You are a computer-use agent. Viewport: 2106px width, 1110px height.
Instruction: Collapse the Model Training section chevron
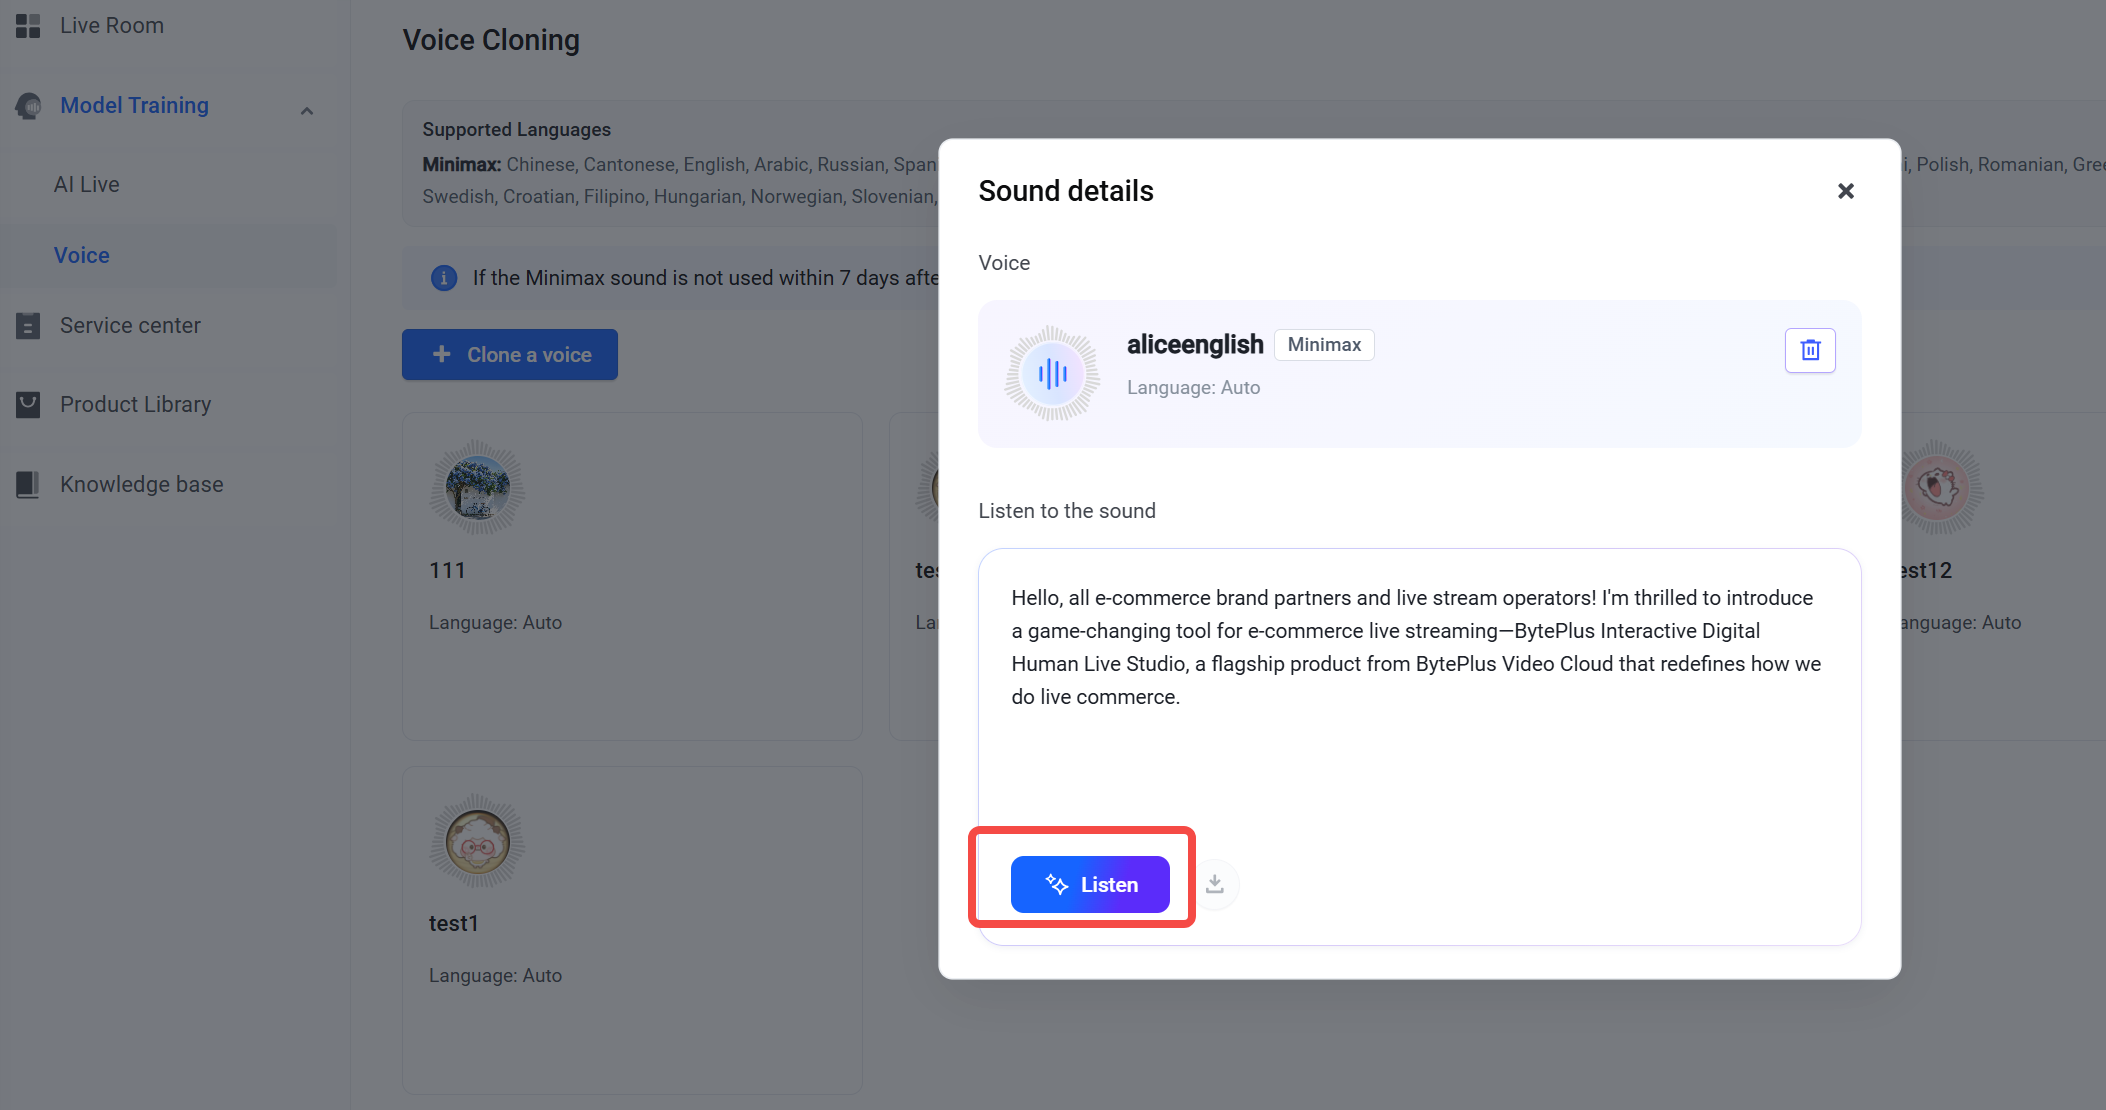(x=307, y=110)
